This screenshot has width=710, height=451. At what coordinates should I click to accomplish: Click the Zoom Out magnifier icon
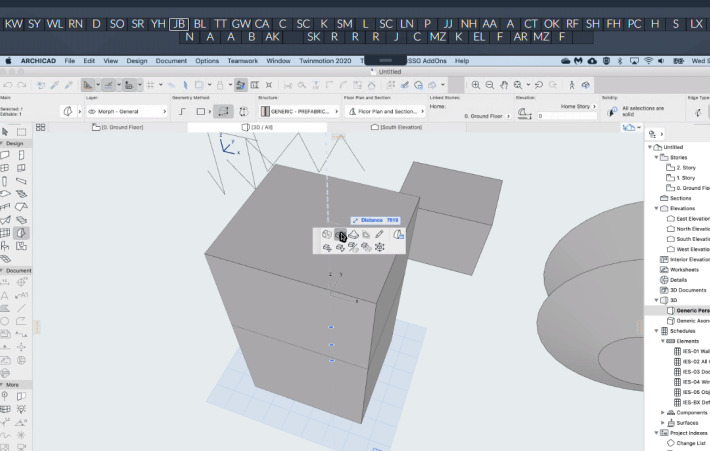[x=489, y=85]
